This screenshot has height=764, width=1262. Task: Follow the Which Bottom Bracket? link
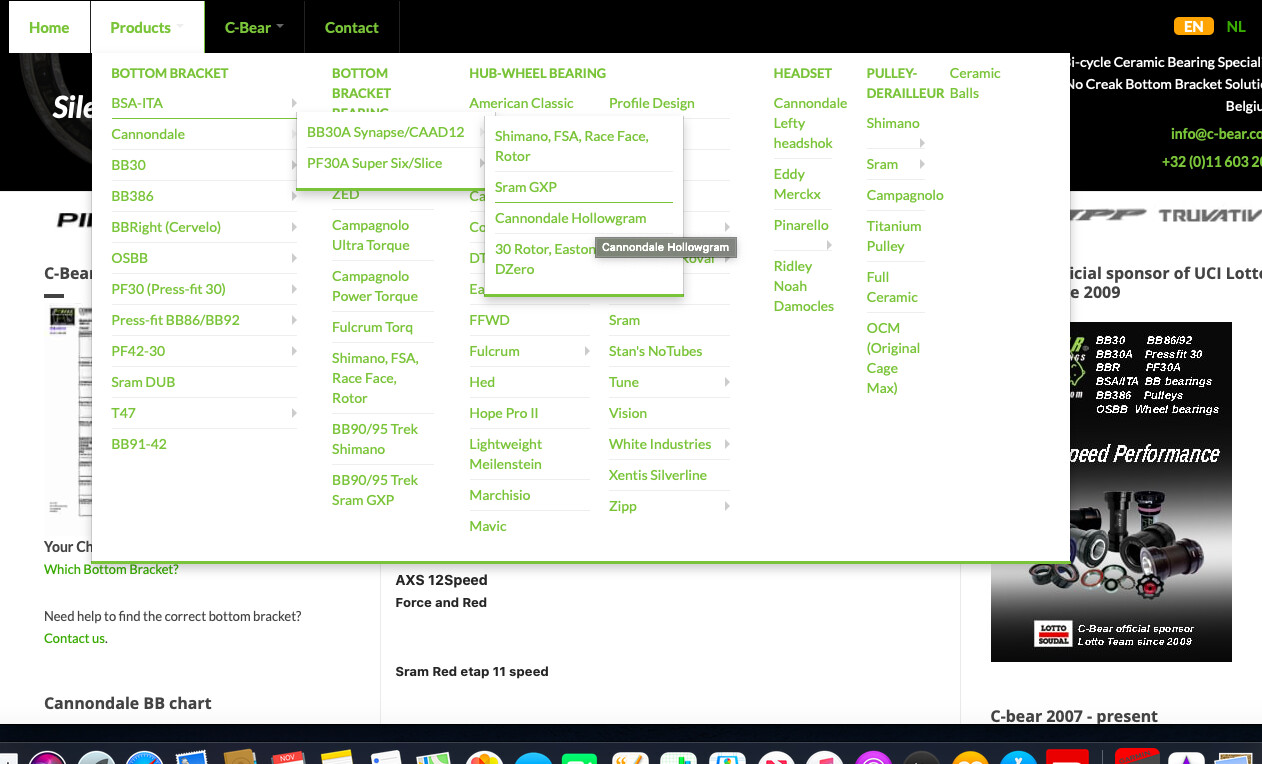pos(111,569)
